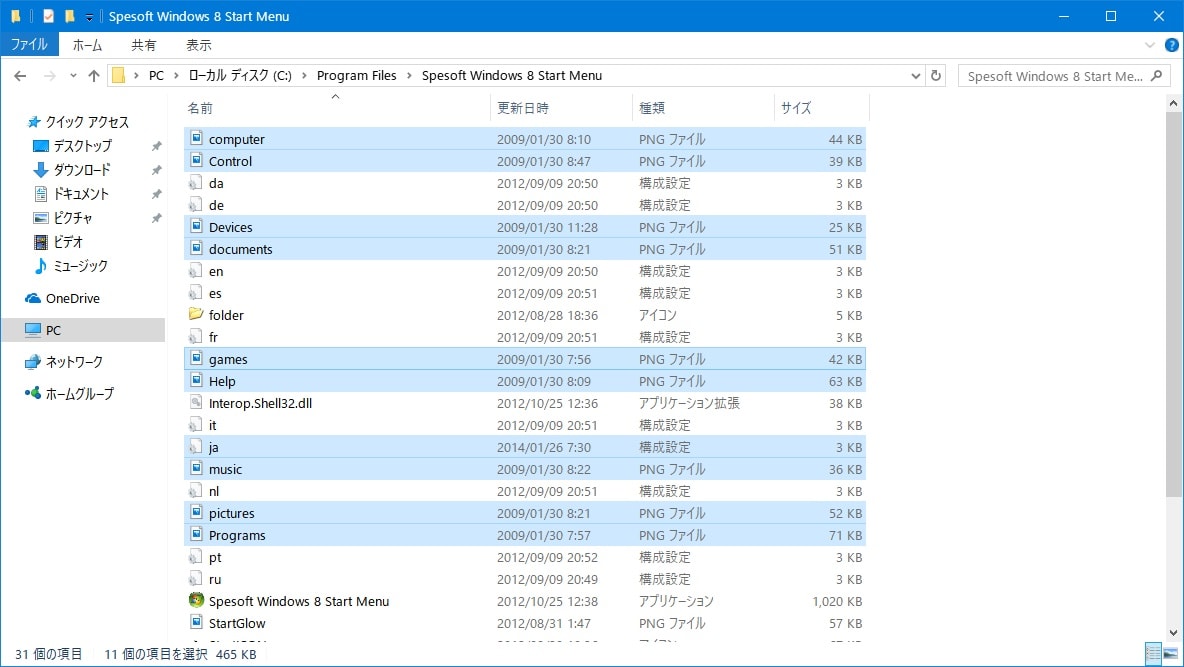Screen dimensions: 1184x667
Task: Open the recent locations dropdown arrow
Action: [72, 76]
